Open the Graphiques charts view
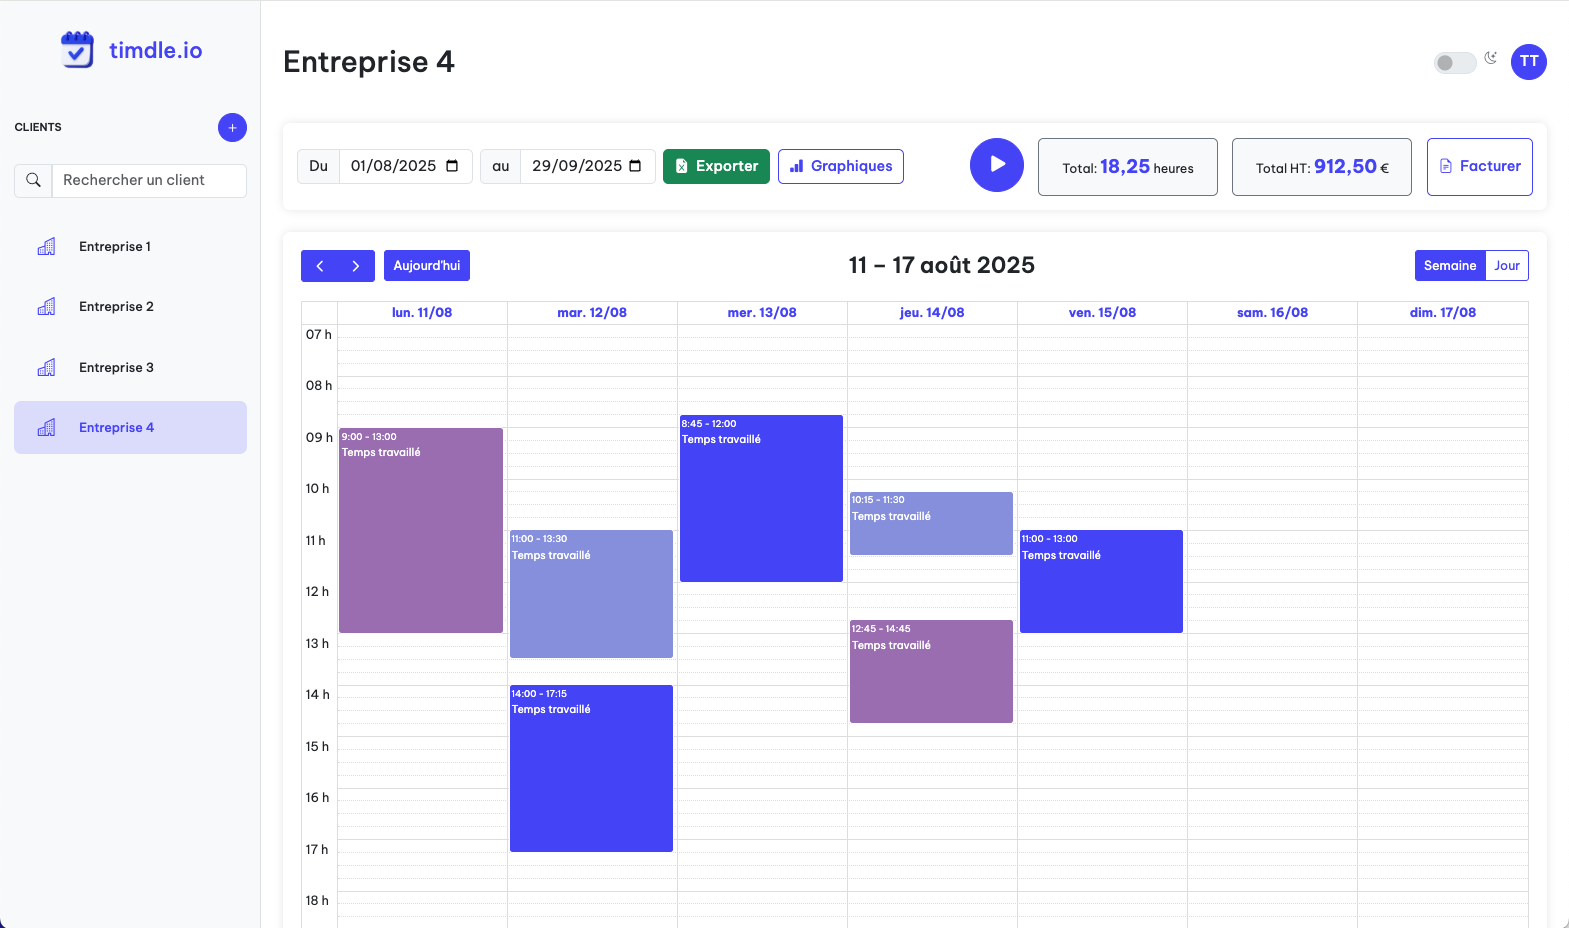 point(840,166)
